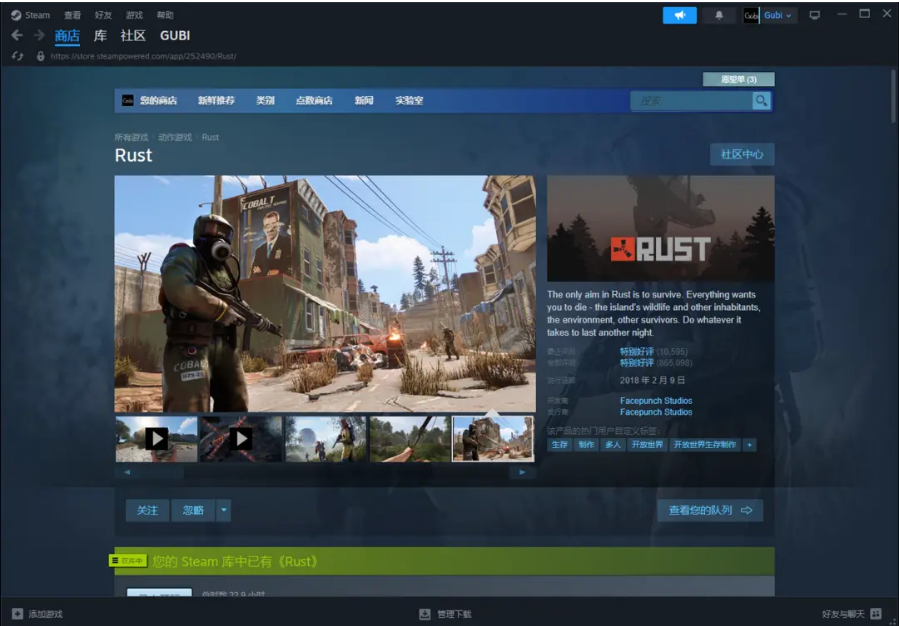Click the main Rust screenshot
This screenshot has width=899, height=626.
pos(325,294)
